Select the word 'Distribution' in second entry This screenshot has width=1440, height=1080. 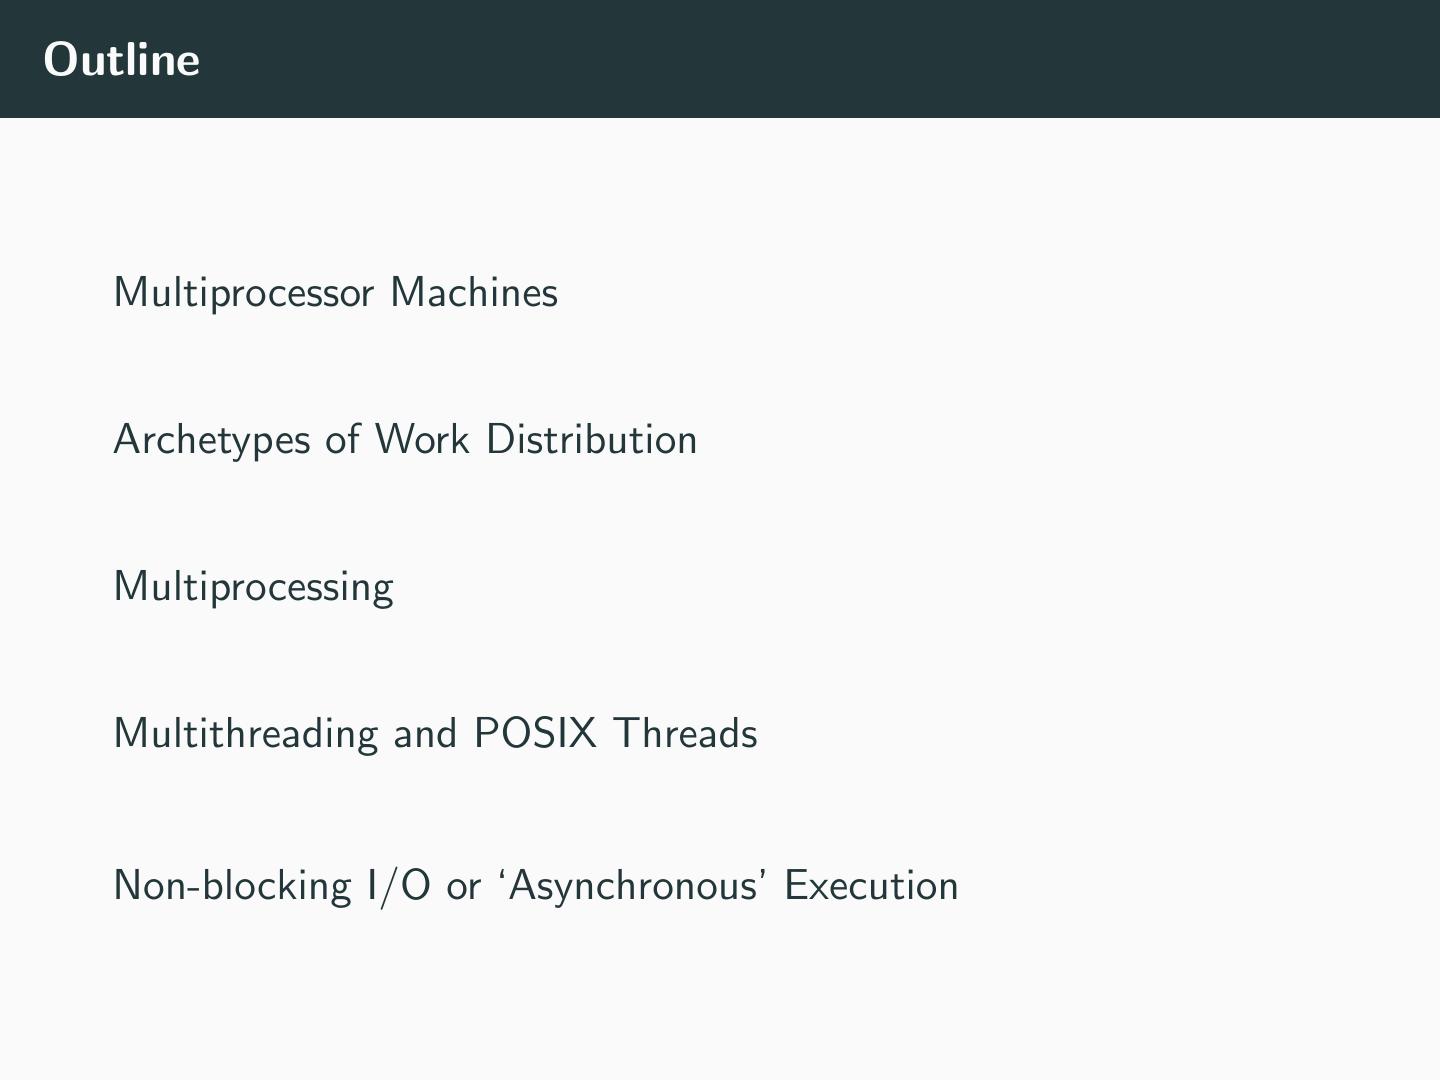point(591,440)
